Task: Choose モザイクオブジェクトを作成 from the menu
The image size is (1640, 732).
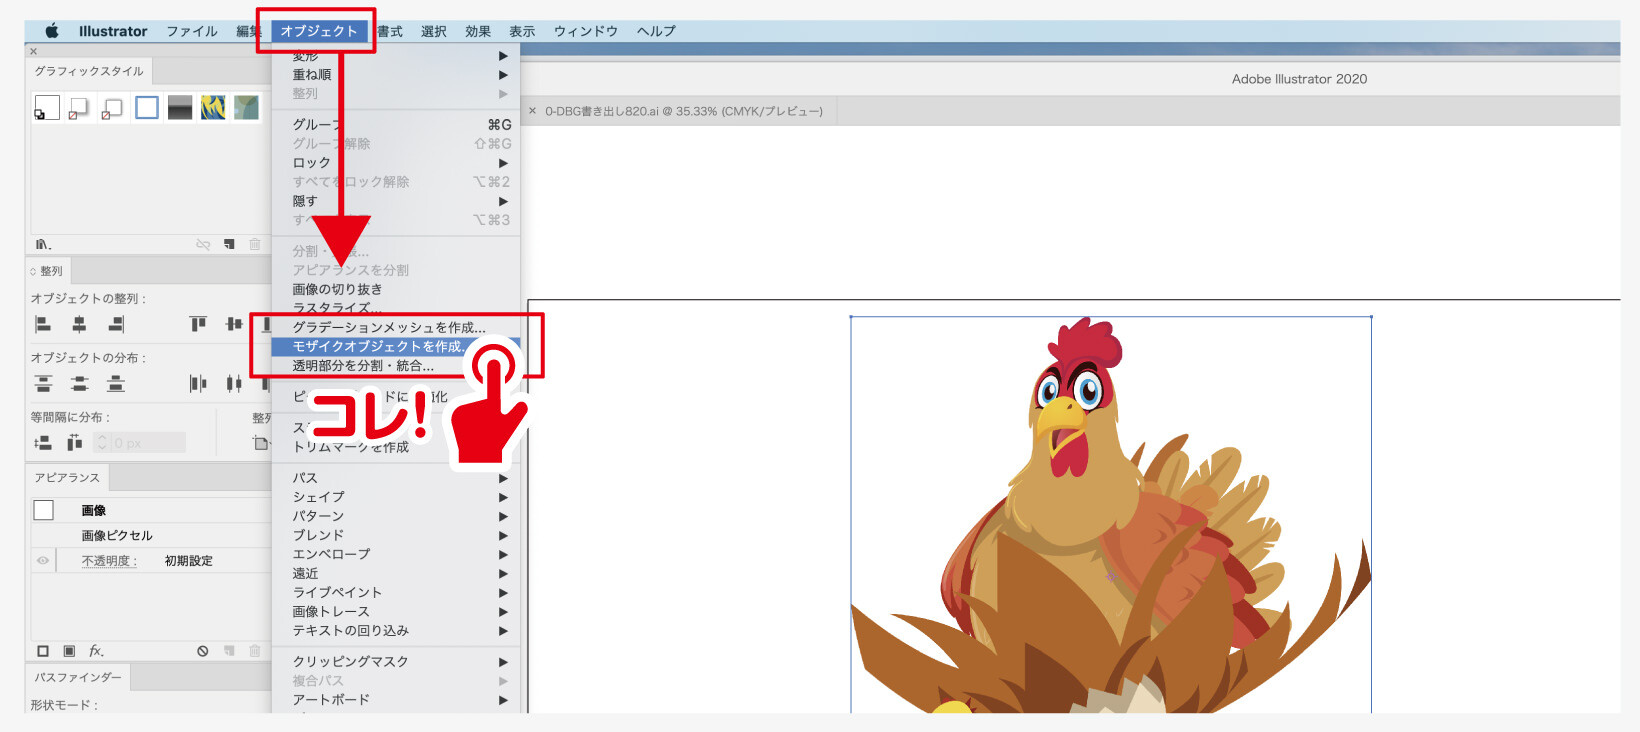Action: [396, 347]
